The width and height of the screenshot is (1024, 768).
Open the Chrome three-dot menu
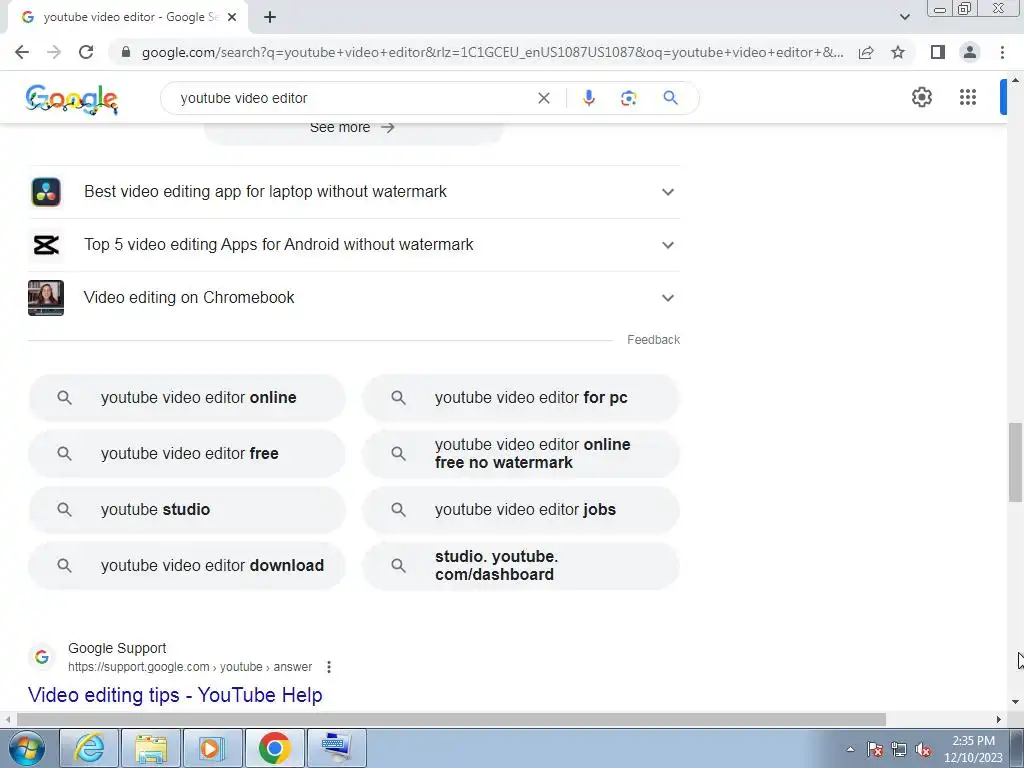pos(1002,52)
